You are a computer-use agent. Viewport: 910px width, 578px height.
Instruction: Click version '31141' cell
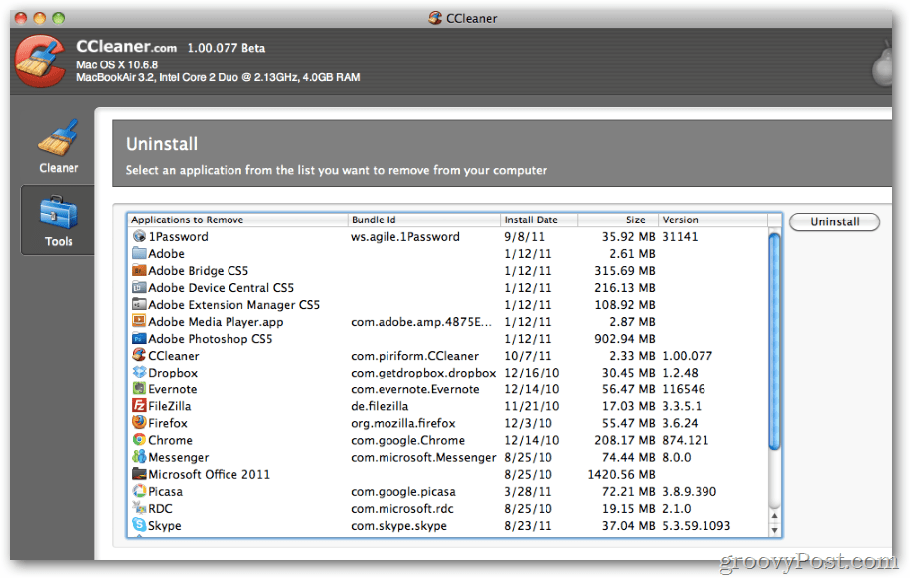(680, 237)
